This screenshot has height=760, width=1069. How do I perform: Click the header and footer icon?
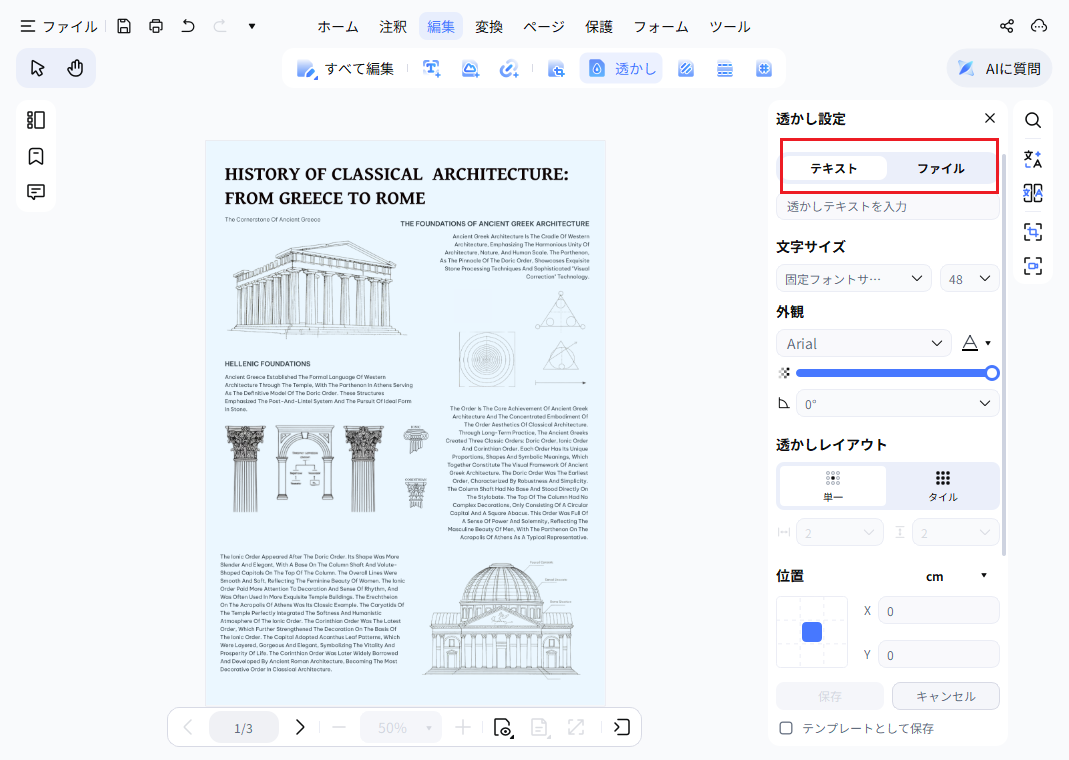pos(725,69)
